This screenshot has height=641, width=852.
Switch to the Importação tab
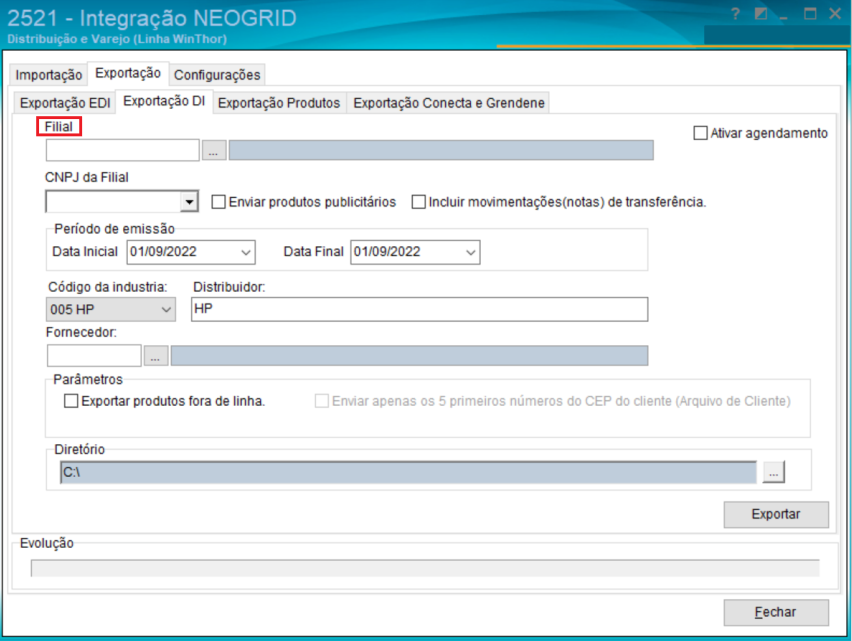pos(48,75)
